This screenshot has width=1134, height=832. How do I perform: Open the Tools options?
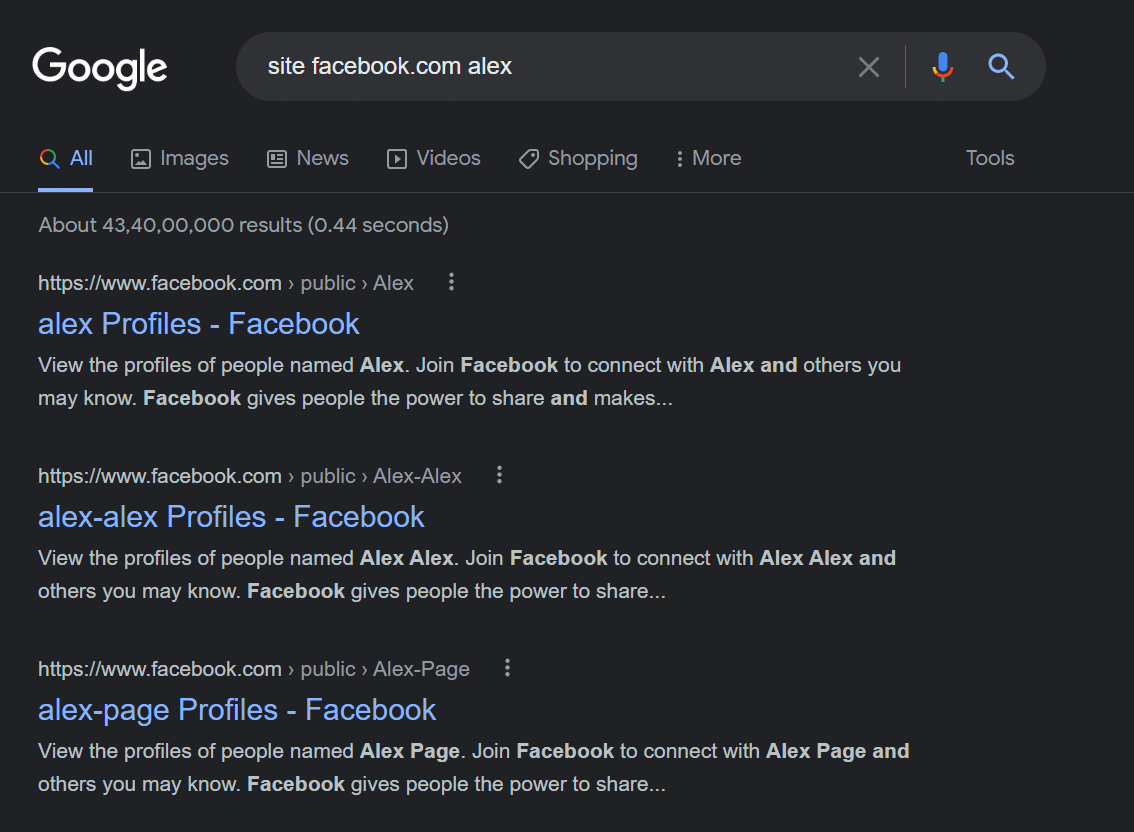[990, 158]
